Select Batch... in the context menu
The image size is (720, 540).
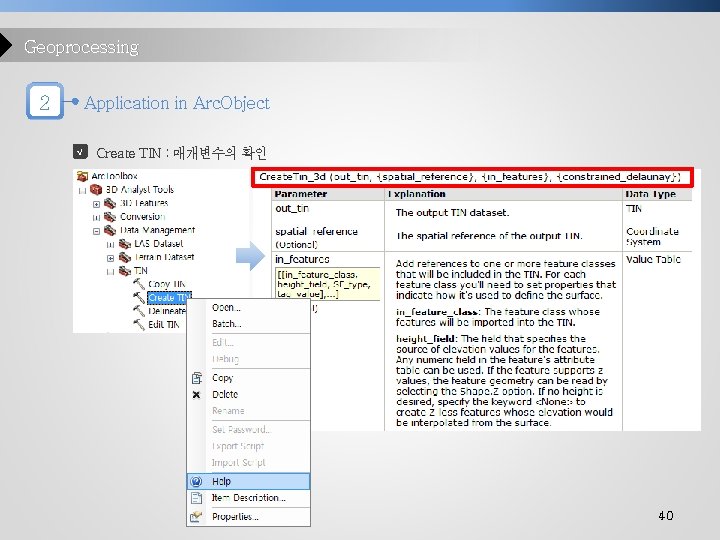(x=226, y=324)
